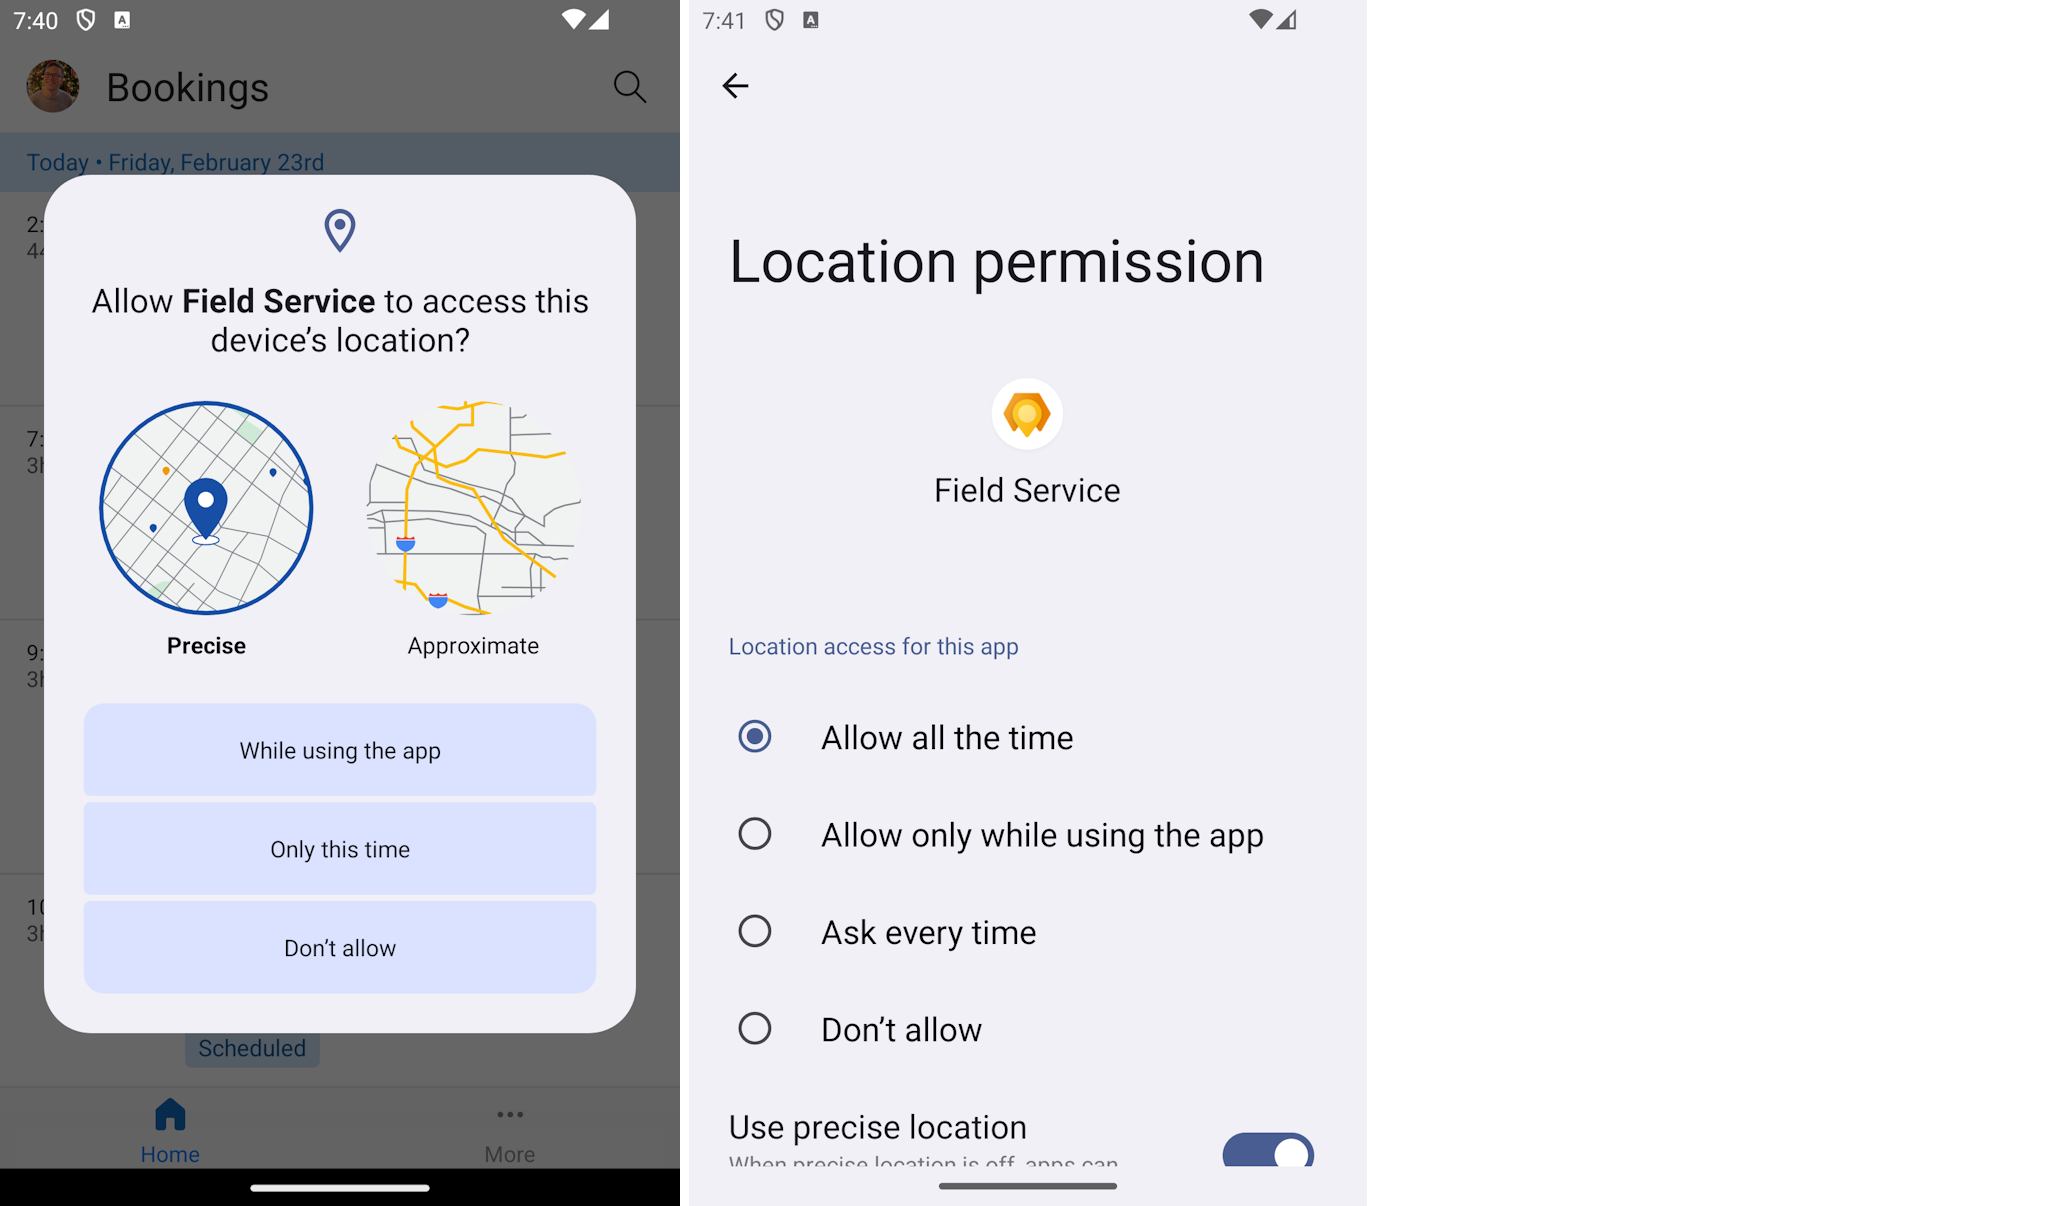Open Location access for this app section
The image size is (2054, 1206).
click(874, 645)
